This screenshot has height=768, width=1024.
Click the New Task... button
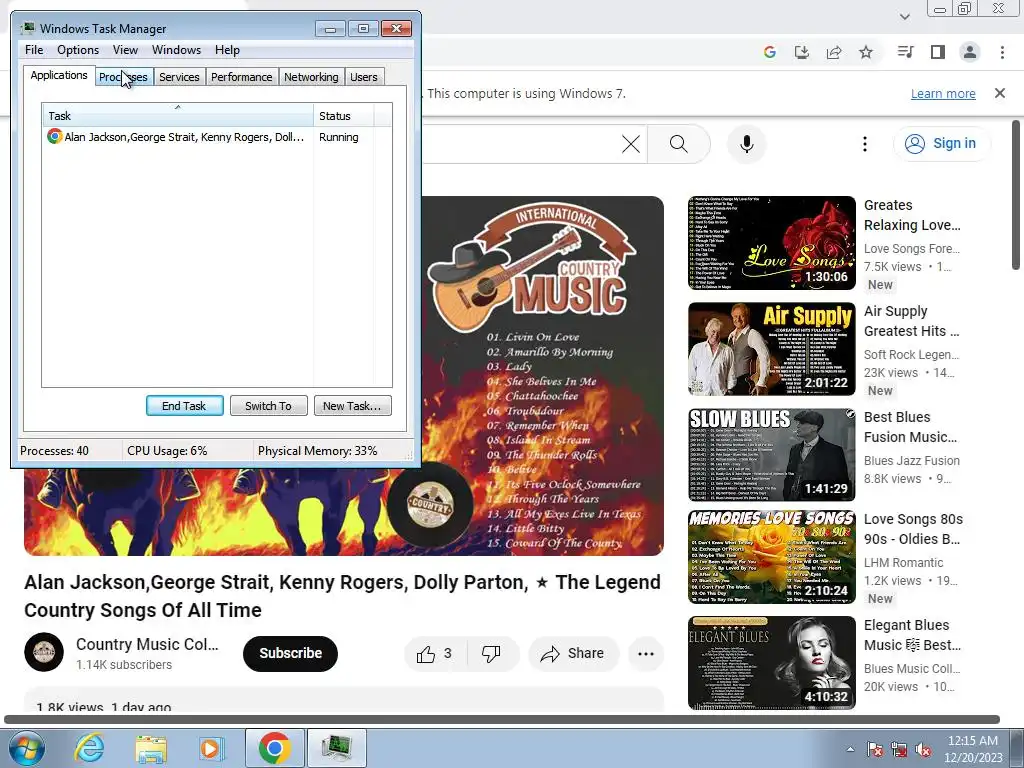point(352,406)
